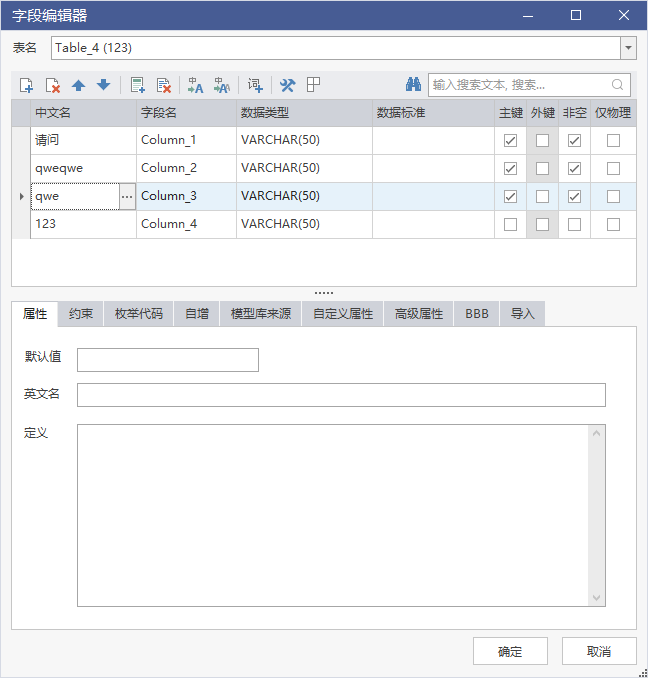Switch to the 枚举代码 tab
648x678 pixels.
pyautogui.click(x=139, y=314)
